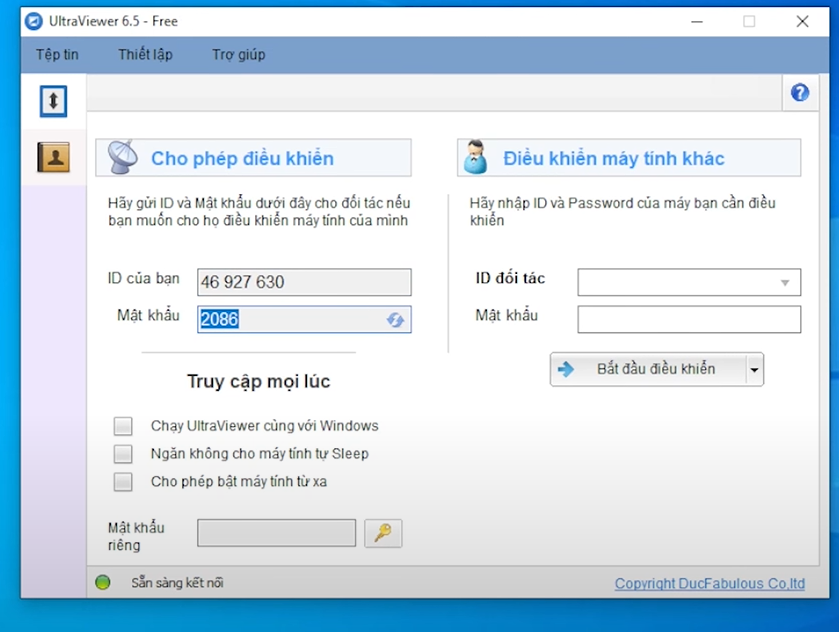Viewport: 839px width, 632px height.
Task: Enable Chạy UltraViewer cùng với Windows checkbox
Action: [x=123, y=426]
